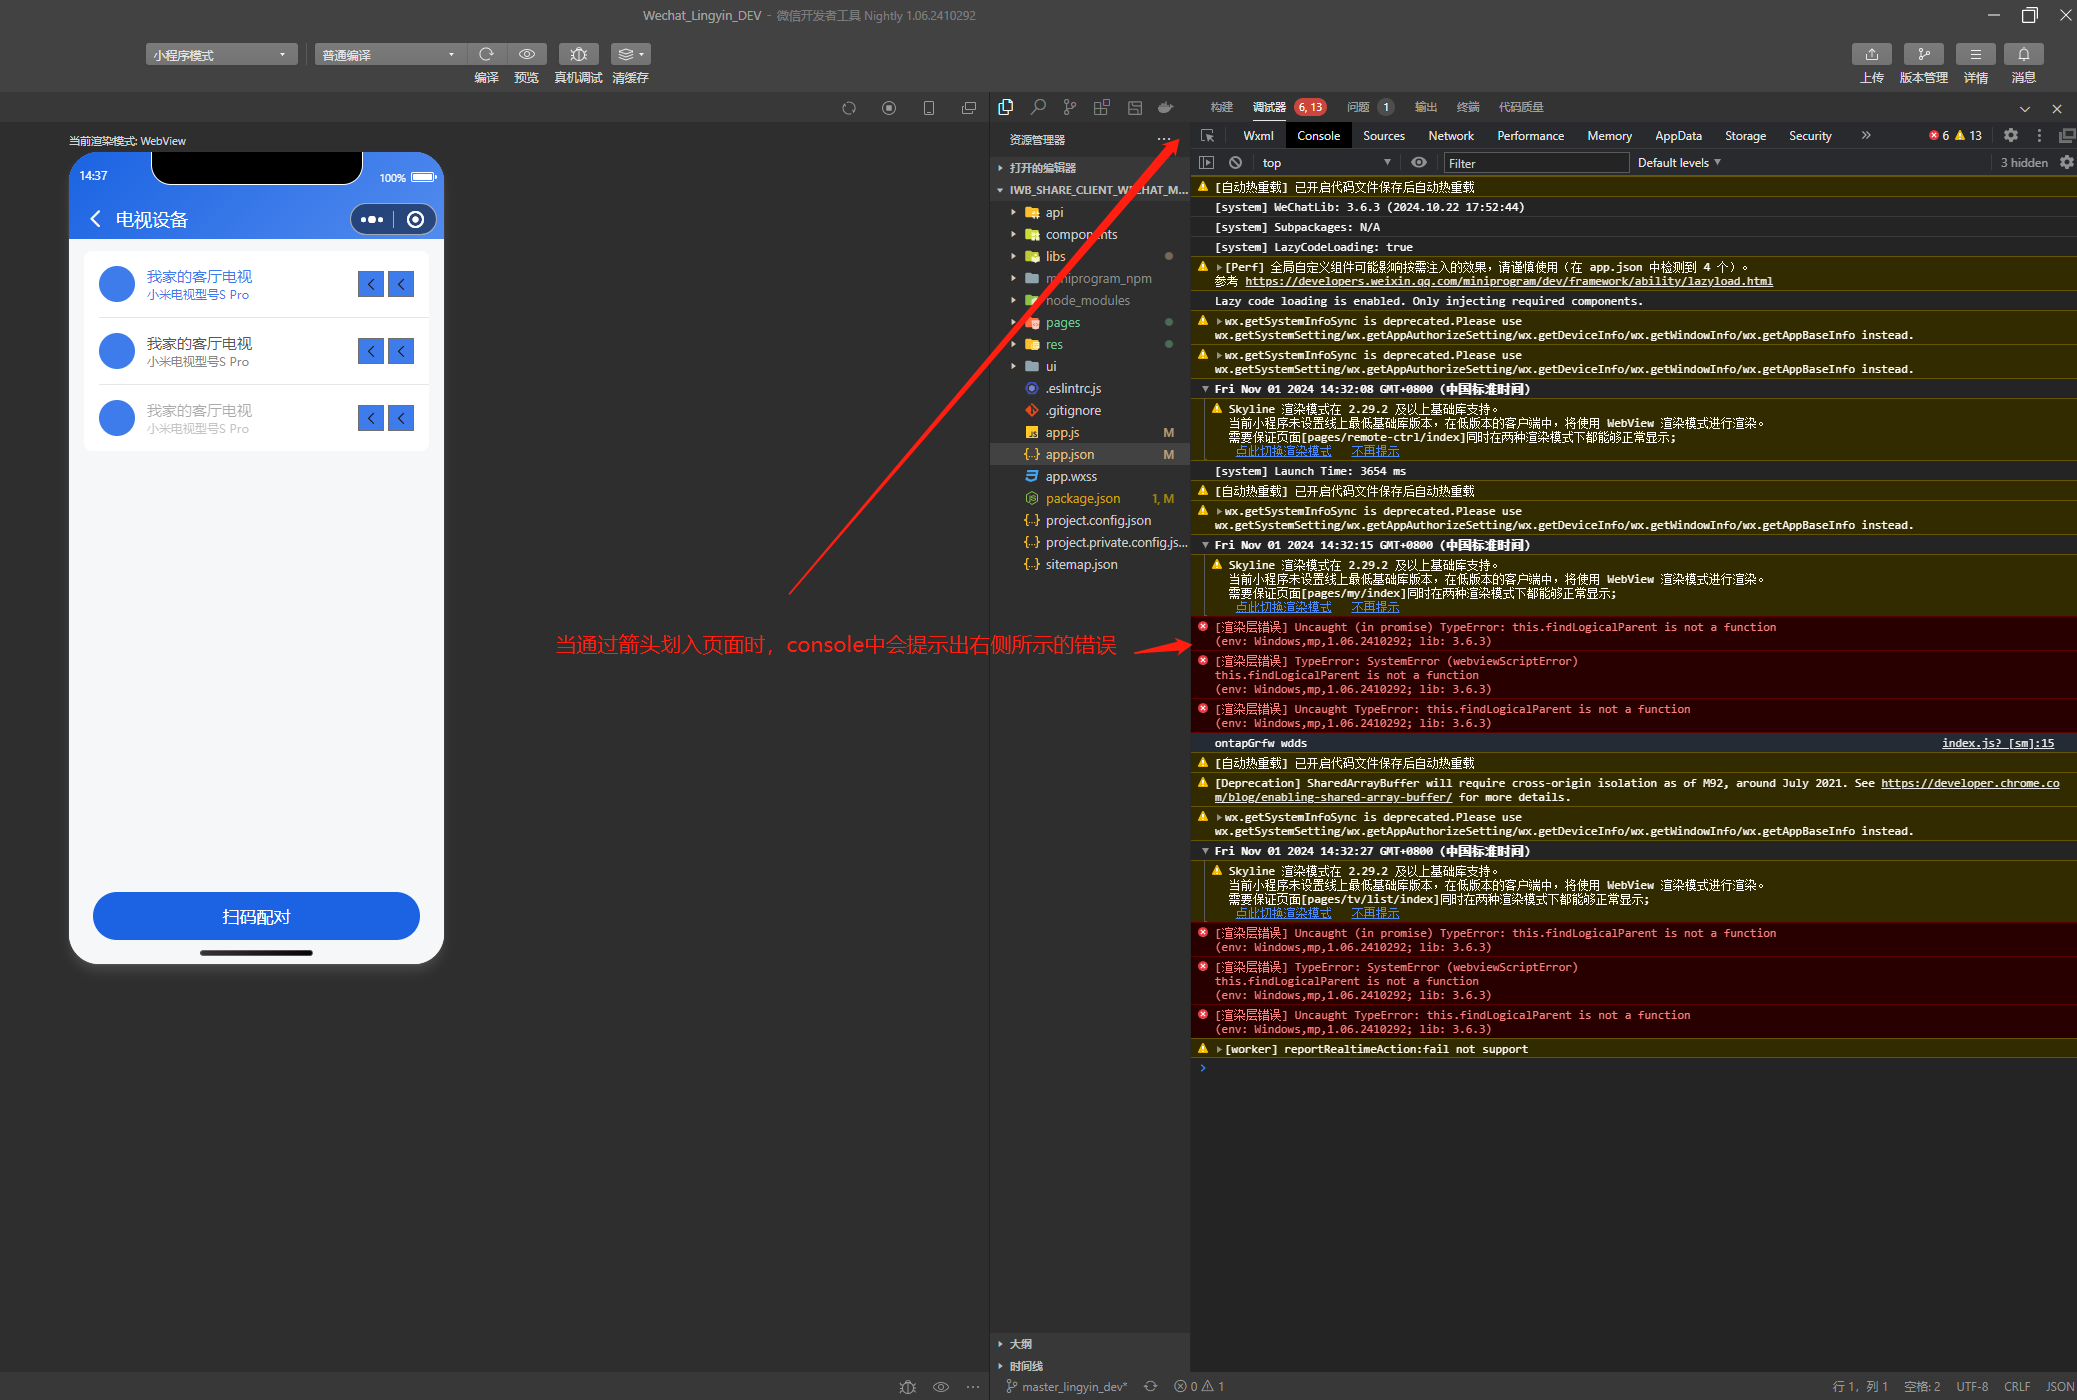Click the compile (编译) refresh icon
Image resolution: width=2077 pixels, height=1400 pixels.
click(486, 54)
